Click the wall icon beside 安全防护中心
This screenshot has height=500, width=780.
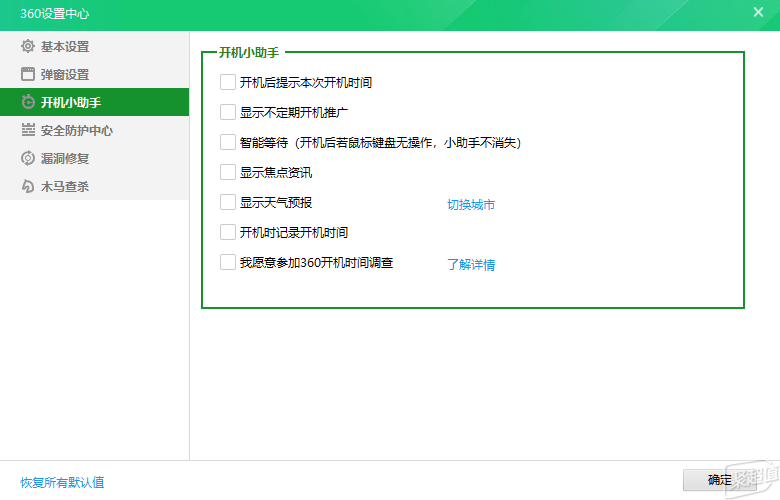(x=28, y=130)
